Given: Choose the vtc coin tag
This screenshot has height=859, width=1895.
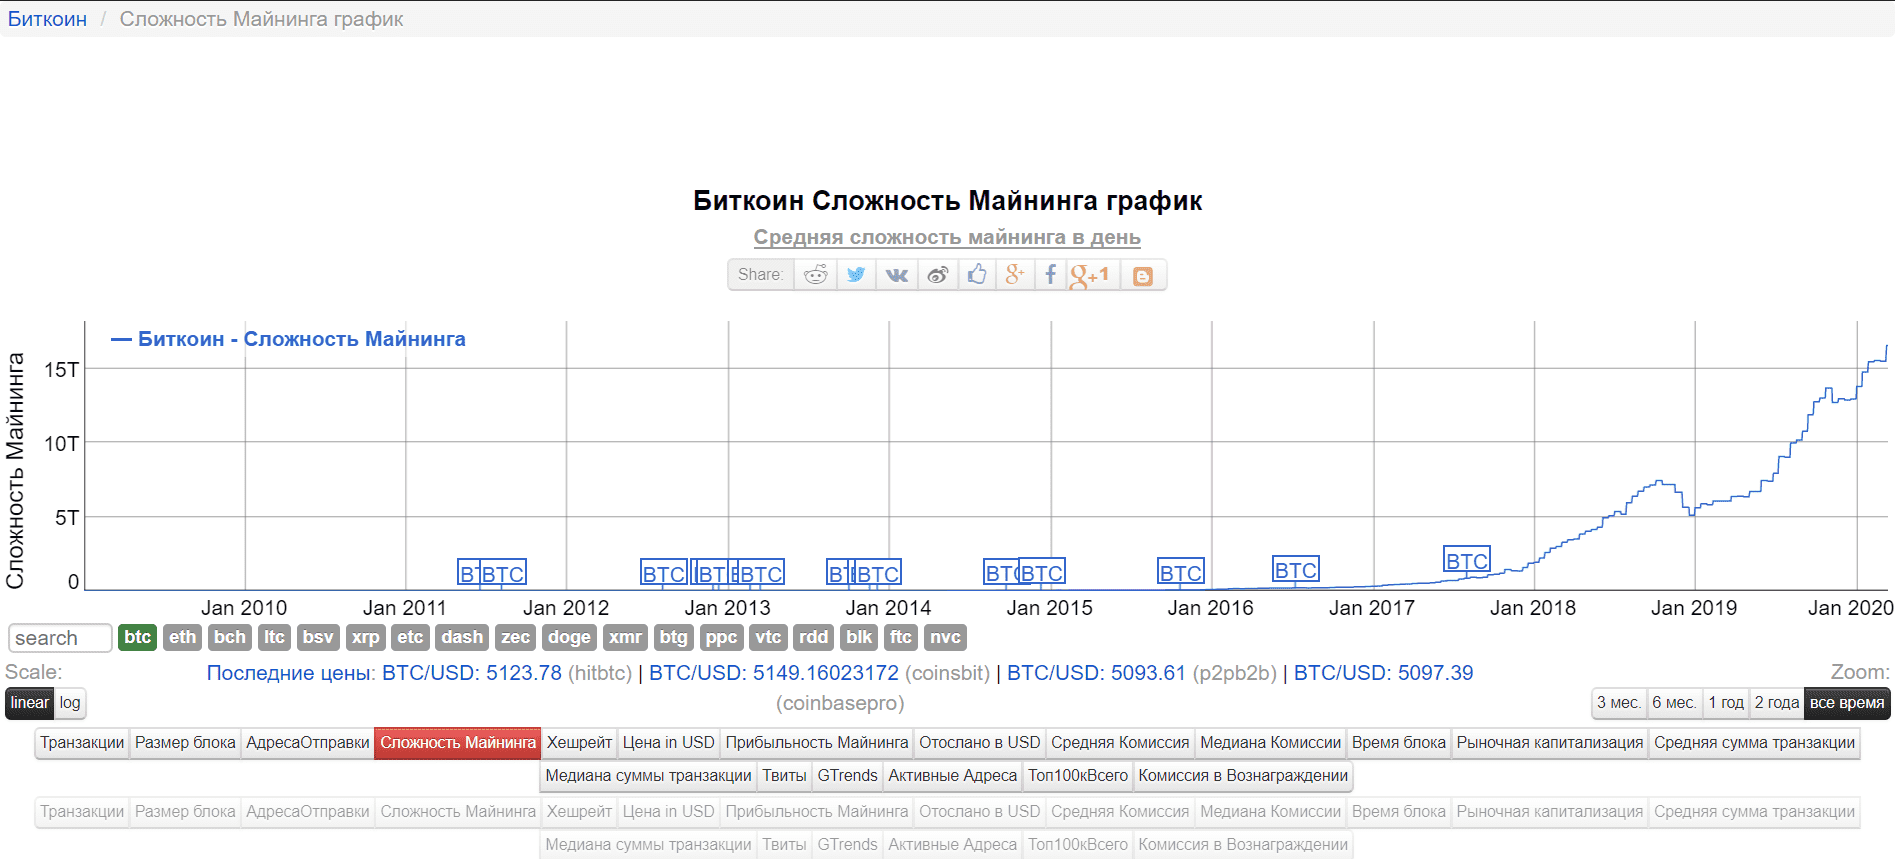Looking at the screenshot, I should coord(768,637).
